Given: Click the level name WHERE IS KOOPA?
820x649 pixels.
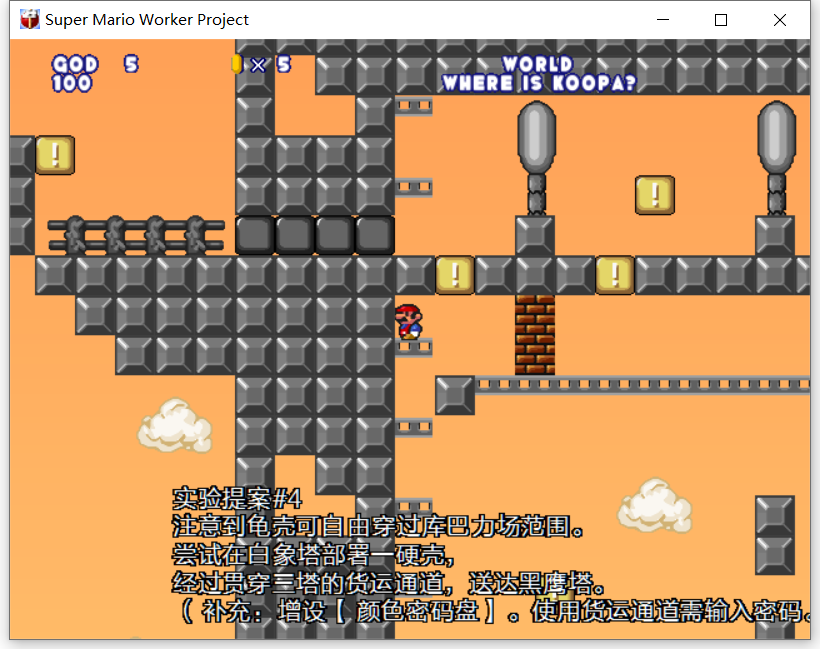Looking at the screenshot, I should 539,83.
